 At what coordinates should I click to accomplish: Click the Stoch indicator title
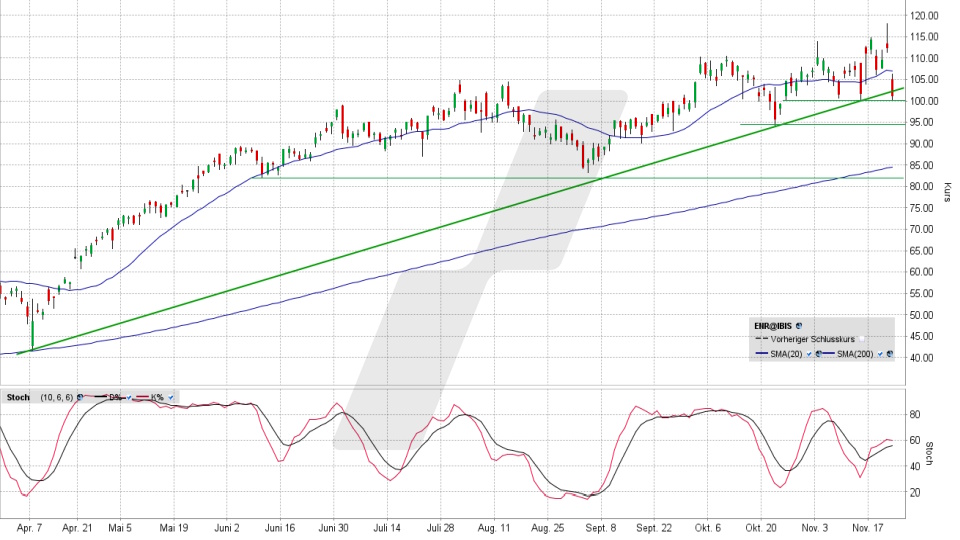(18, 397)
